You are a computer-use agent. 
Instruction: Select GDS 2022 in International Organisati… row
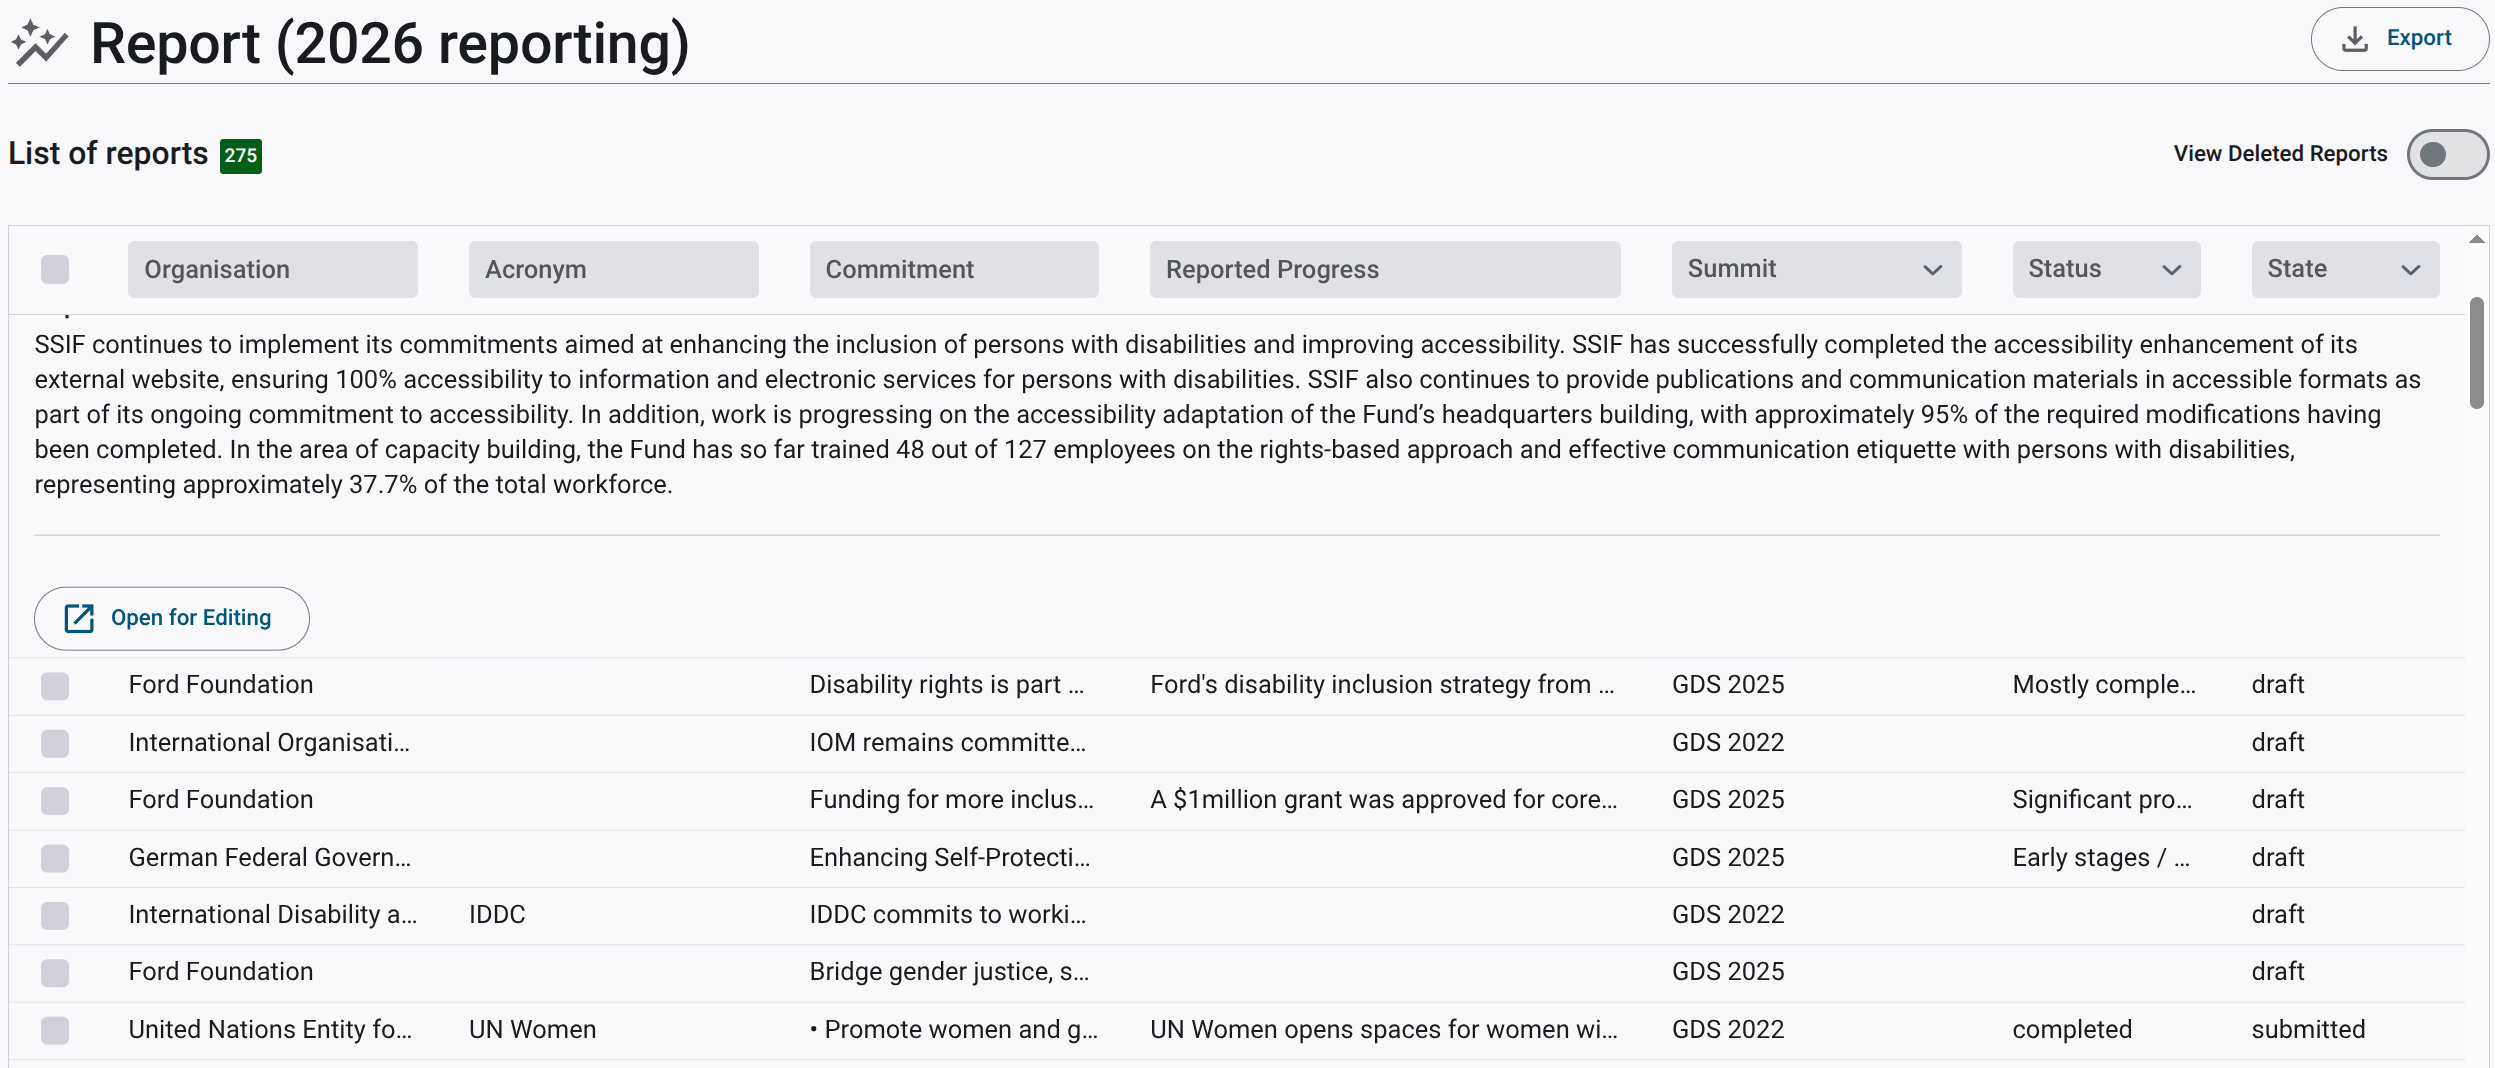click(1728, 743)
